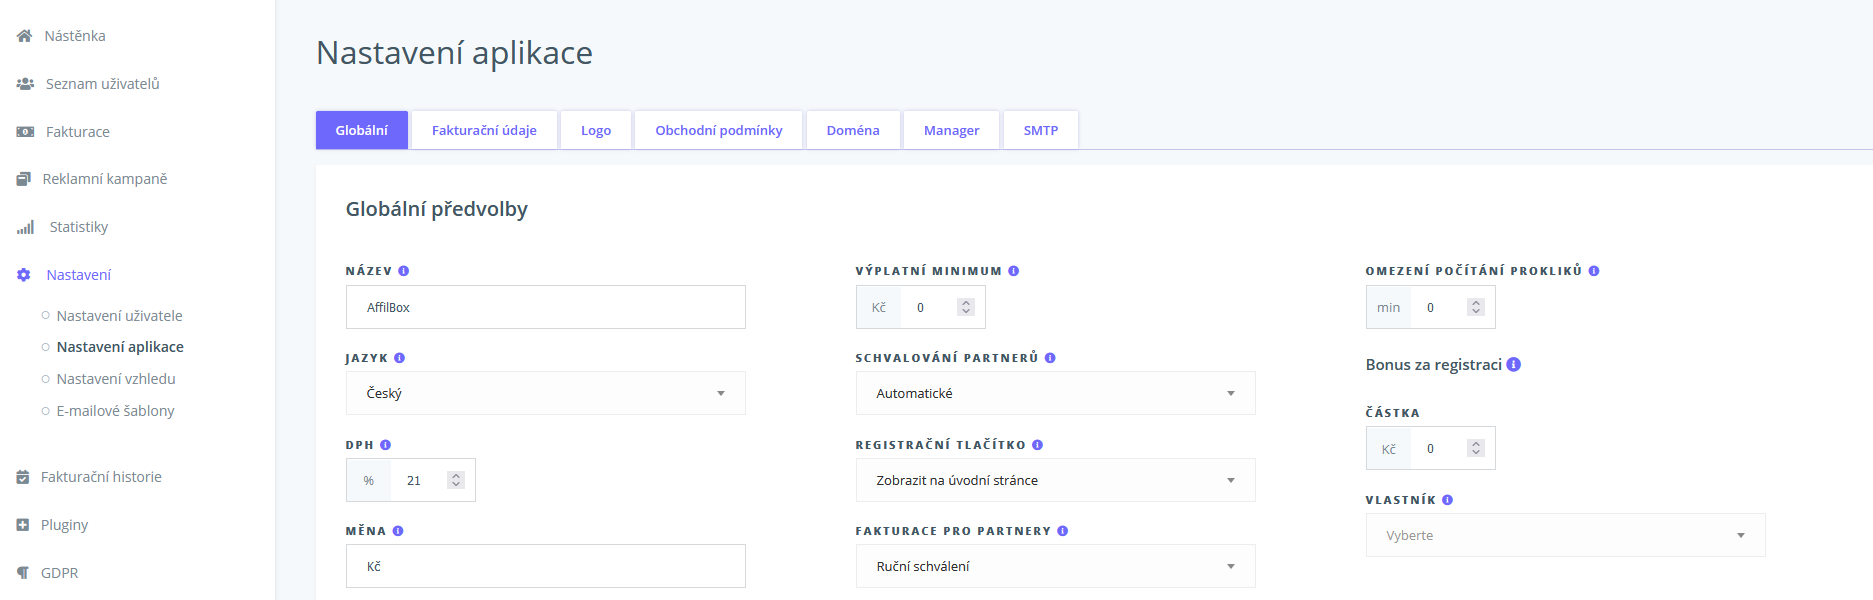Image resolution: width=1873 pixels, height=600 pixels.
Task: Click the info icon next to VÝPLATNÍ MINIMUM
Action: point(1014,271)
